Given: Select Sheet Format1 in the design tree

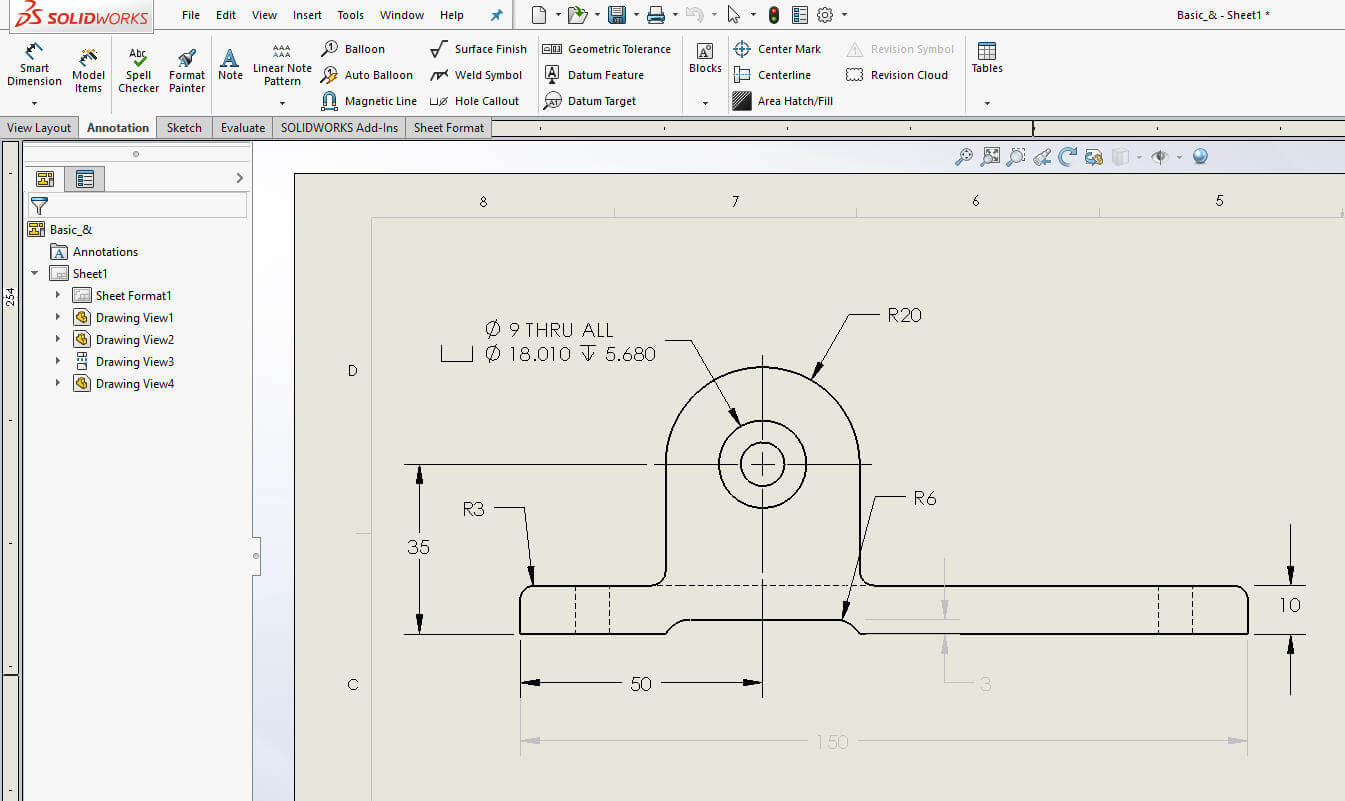Looking at the screenshot, I should click(x=133, y=295).
